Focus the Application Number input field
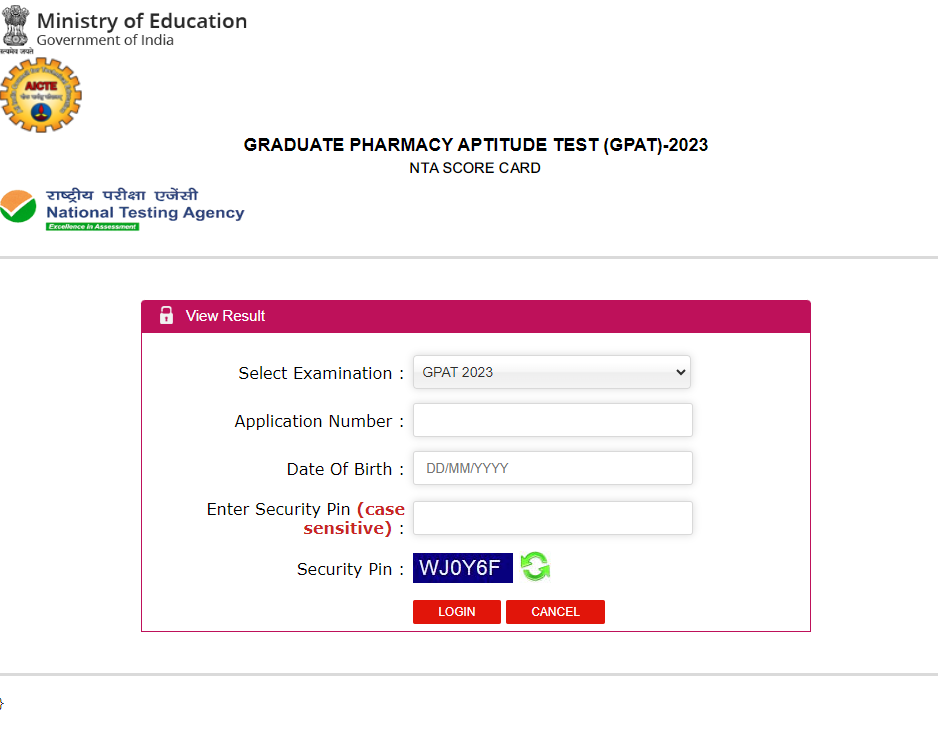Image resolution: width=938 pixels, height=734 pixels. pos(552,420)
